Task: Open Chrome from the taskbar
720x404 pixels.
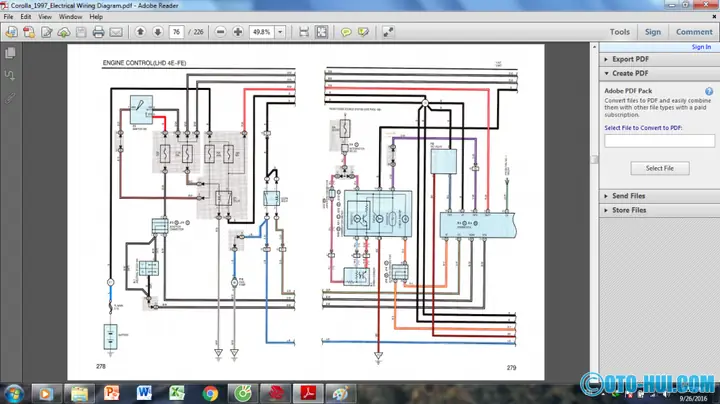Action: coord(210,394)
